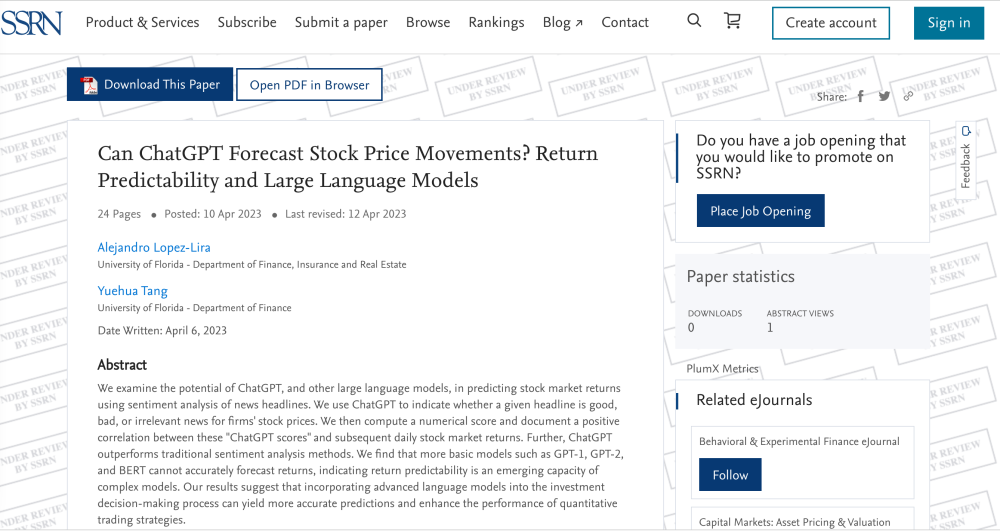The width and height of the screenshot is (1000, 531).
Task: Click the DOWNLOADS count label
Action: pos(714,313)
